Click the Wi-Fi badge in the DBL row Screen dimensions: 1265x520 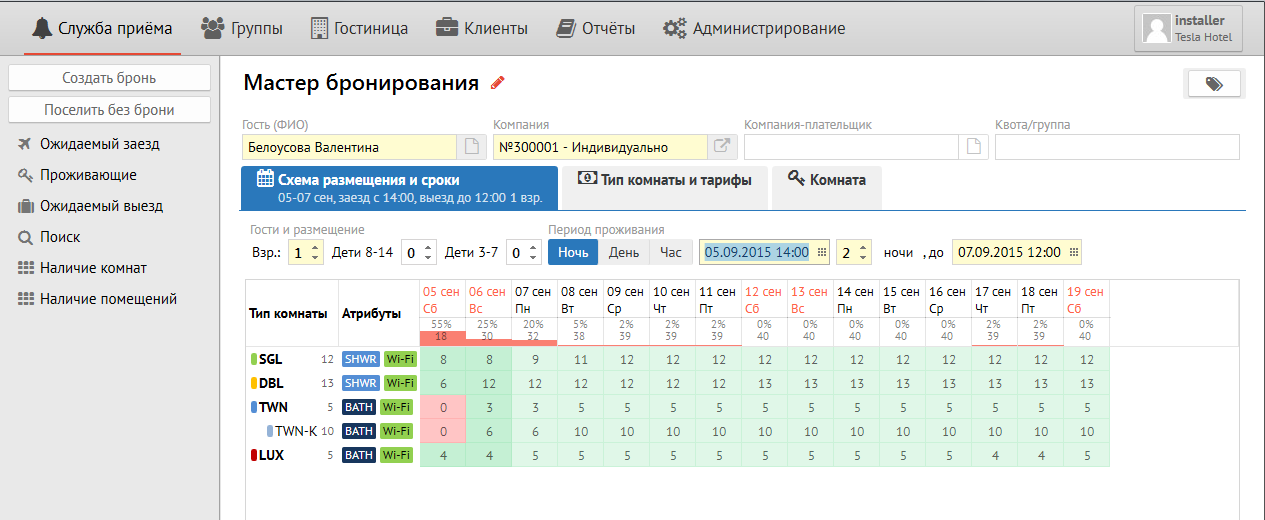[397, 383]
